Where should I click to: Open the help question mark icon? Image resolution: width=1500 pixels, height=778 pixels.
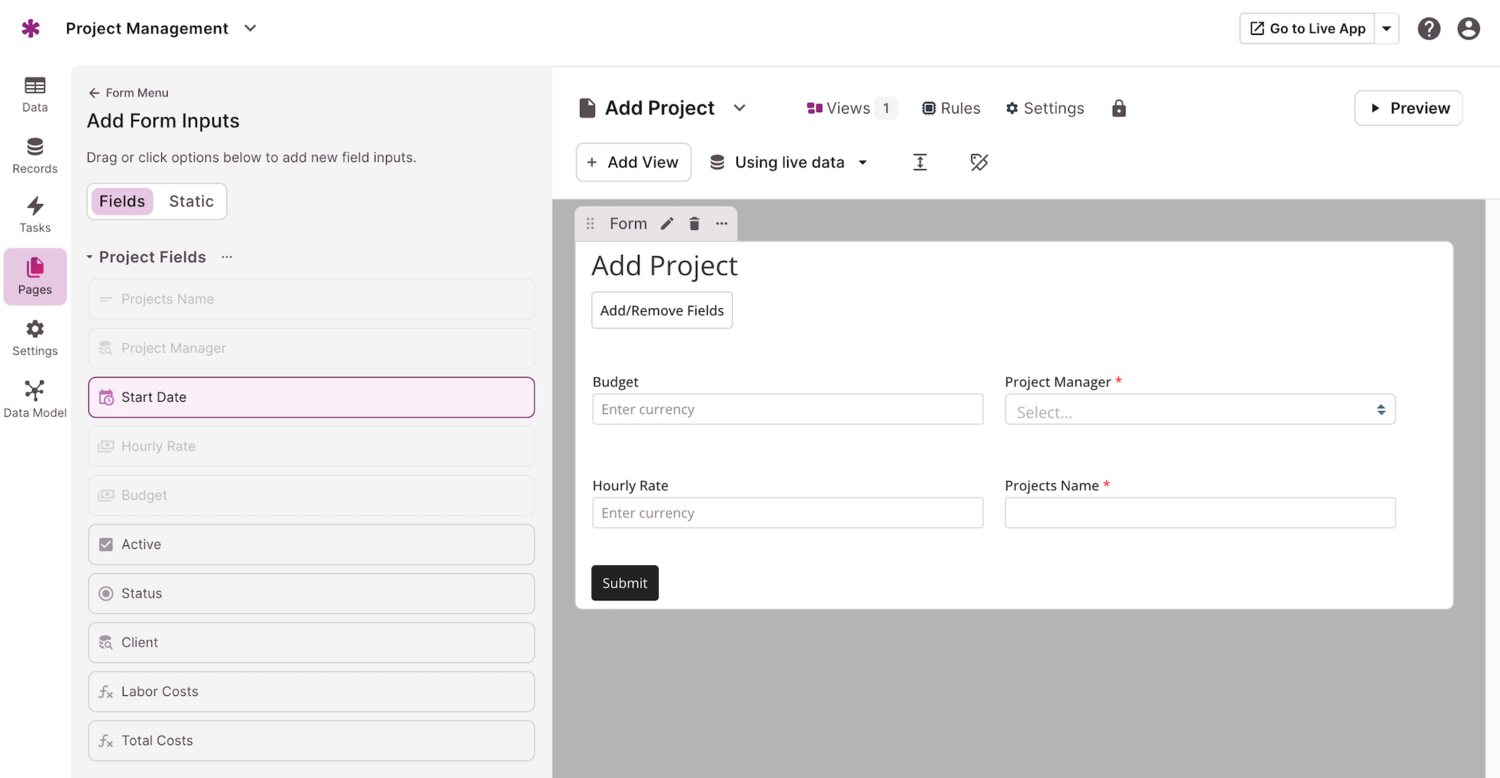pyautogui.click(x=1429, y=29)
